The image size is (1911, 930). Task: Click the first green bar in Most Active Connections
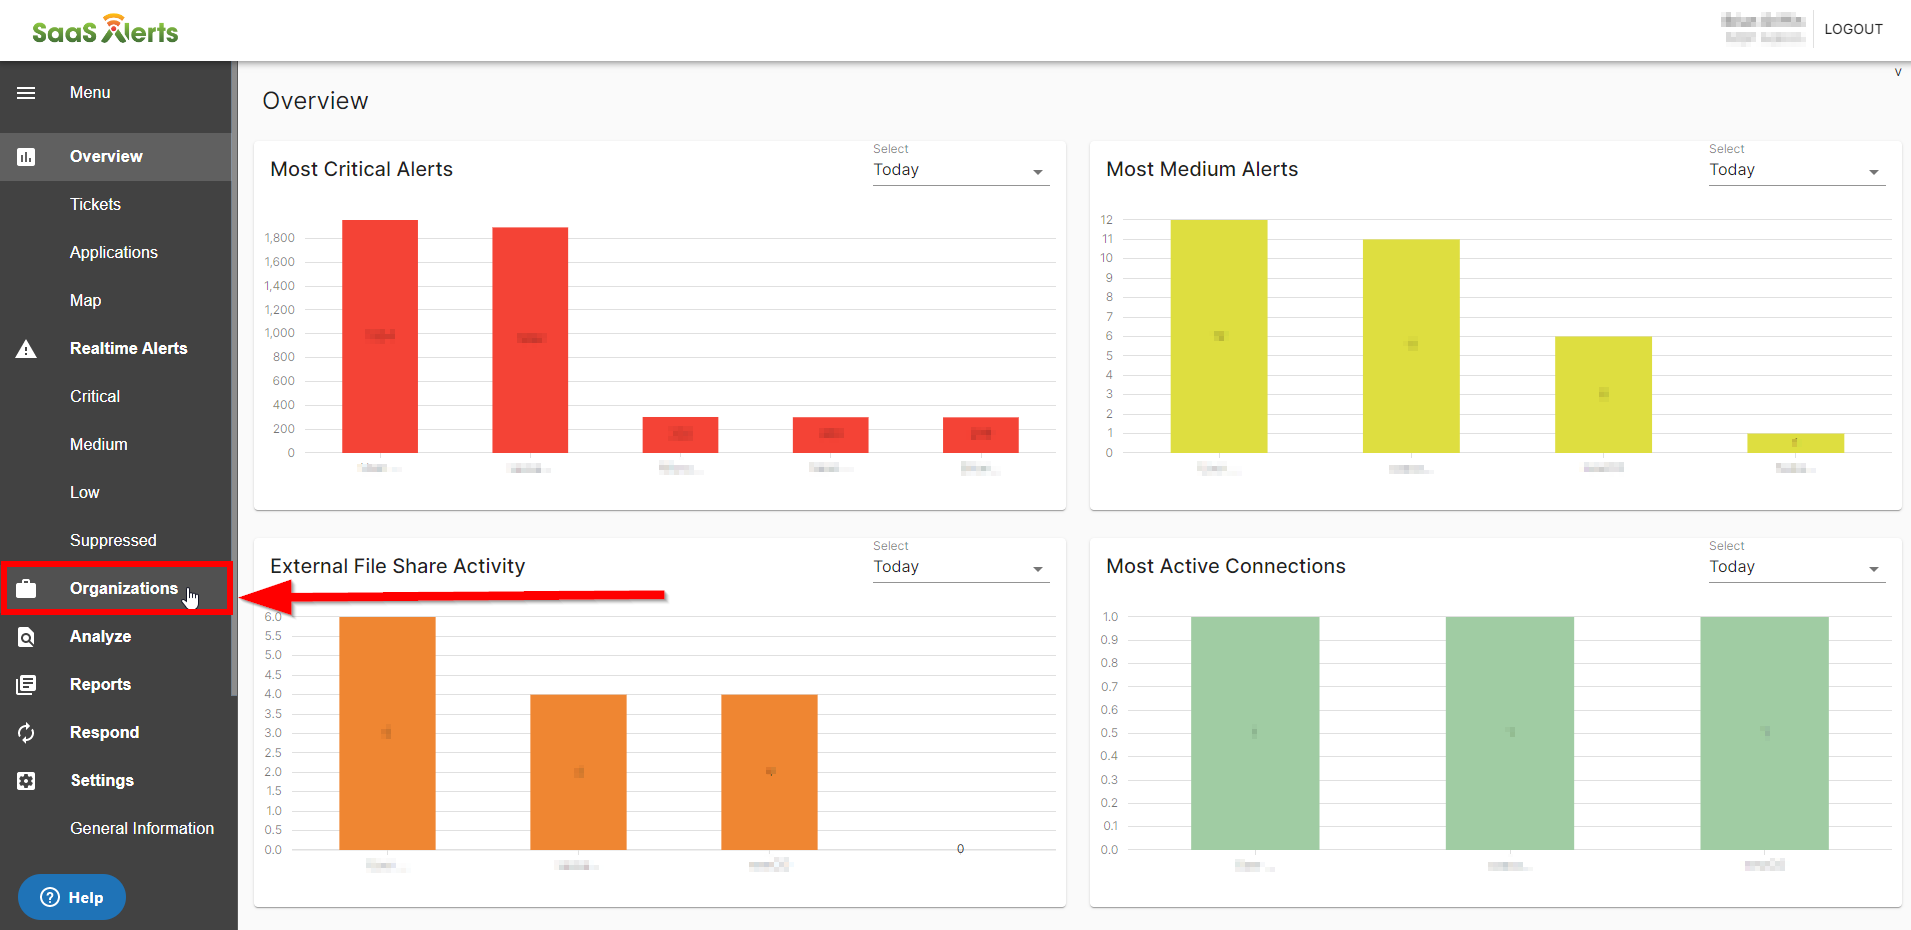click(x=1255, y=733)
